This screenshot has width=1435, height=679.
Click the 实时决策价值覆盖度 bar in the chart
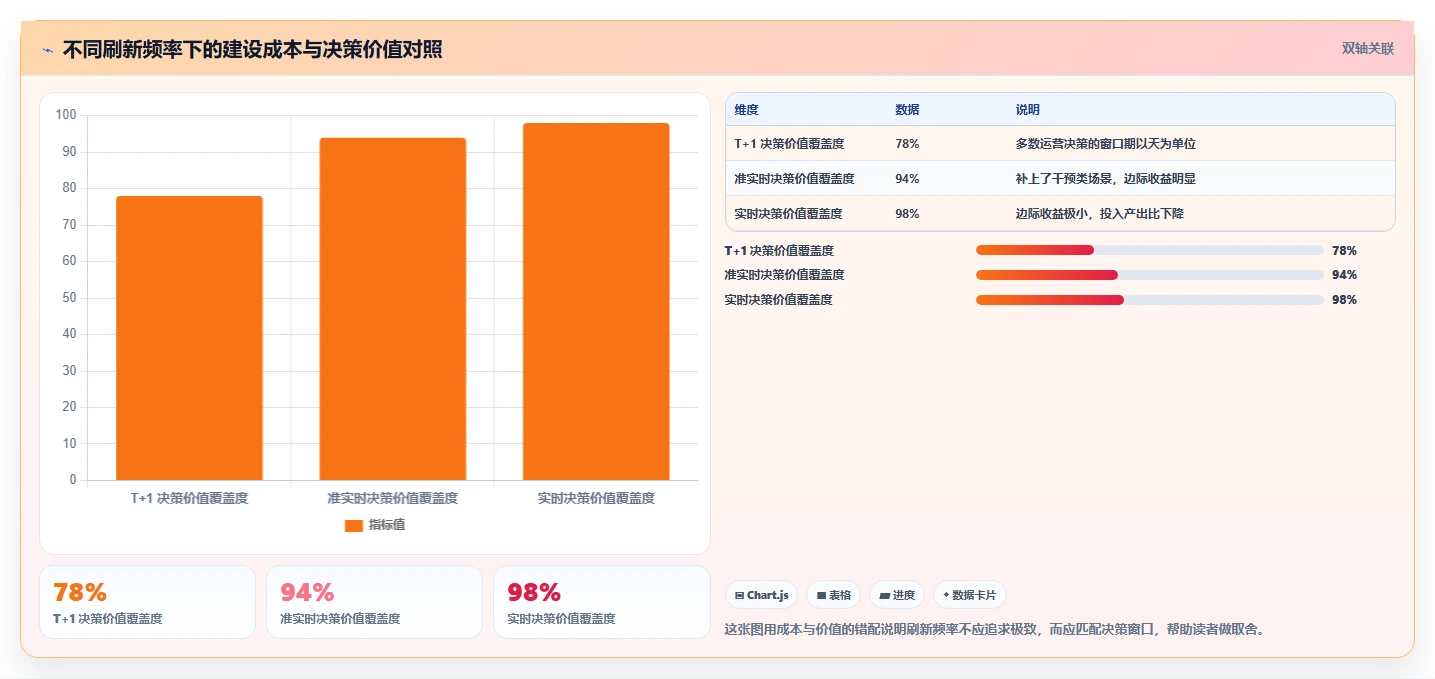(595, 302)
